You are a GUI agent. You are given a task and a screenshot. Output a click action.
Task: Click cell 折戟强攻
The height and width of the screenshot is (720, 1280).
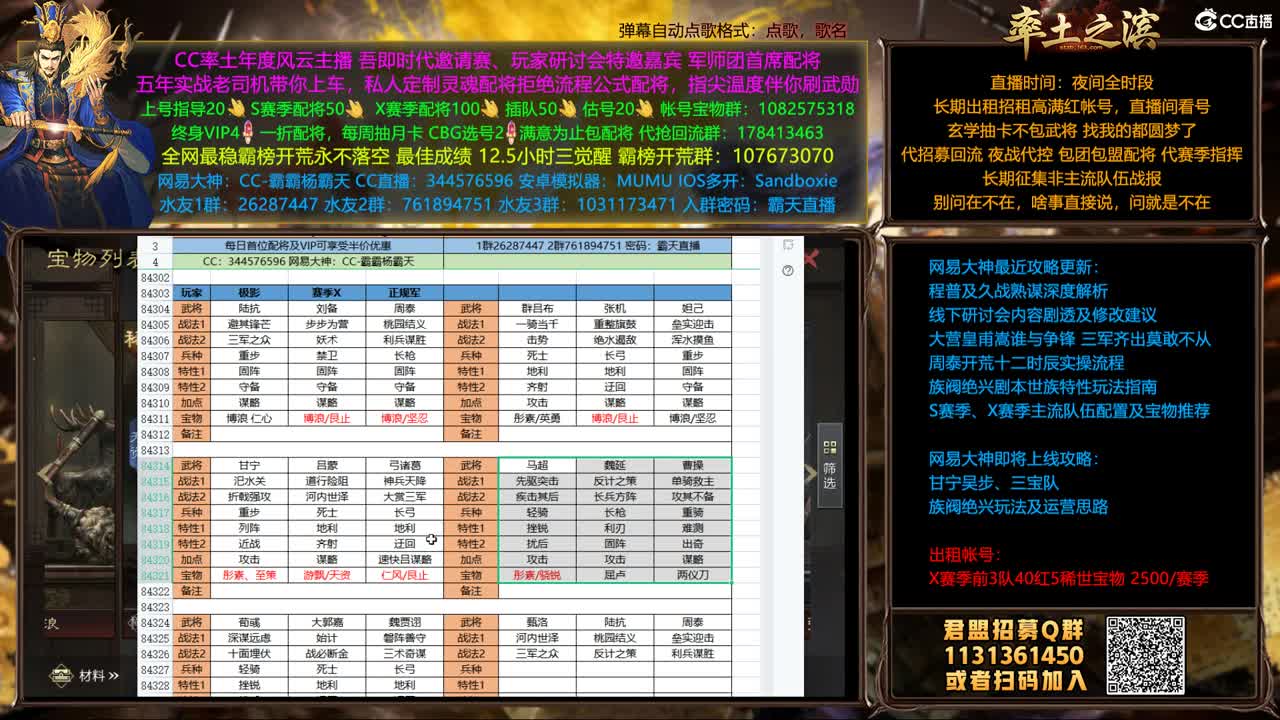[x=249, y=497]
